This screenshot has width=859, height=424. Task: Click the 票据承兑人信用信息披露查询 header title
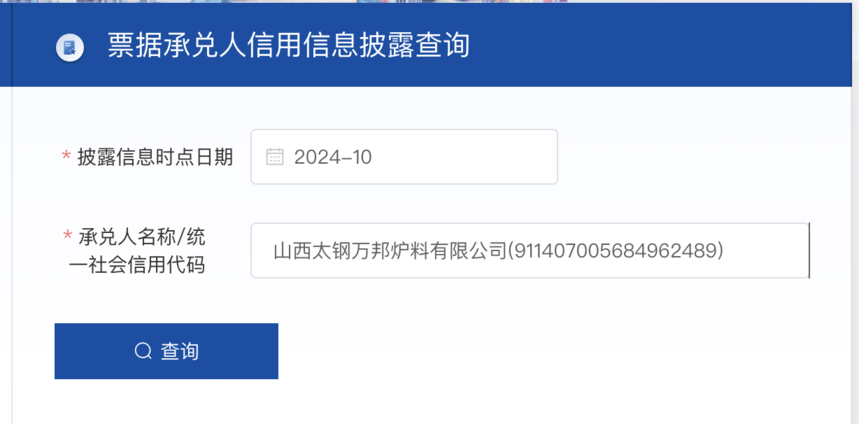289,45
